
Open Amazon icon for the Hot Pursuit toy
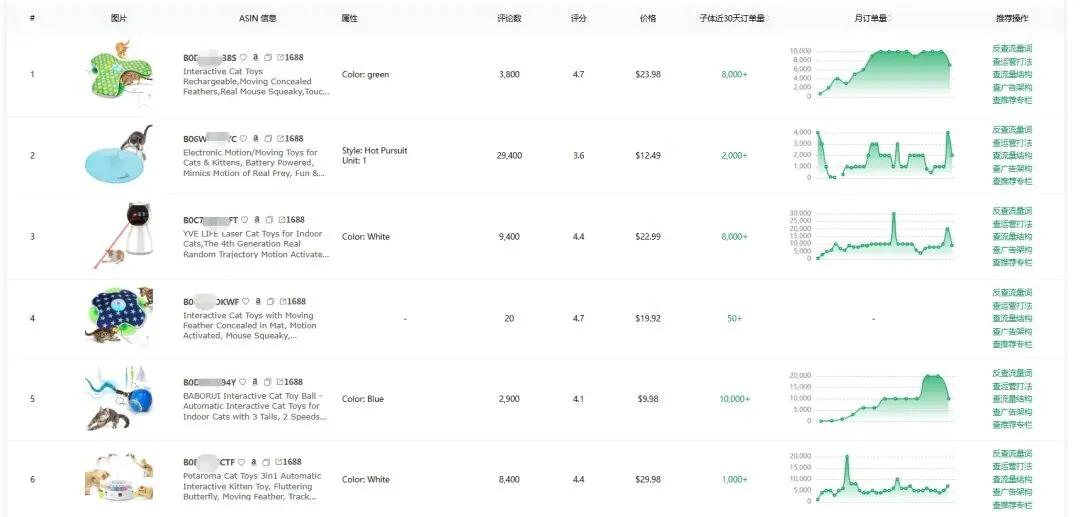255,139
